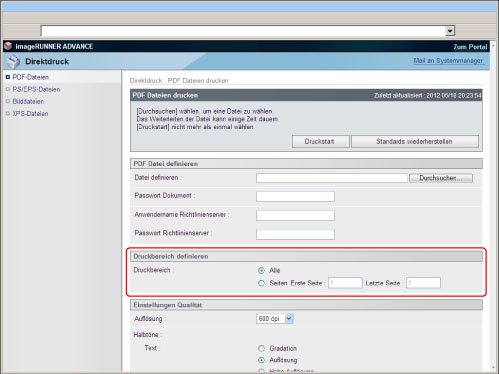Follow the Mail an Systemmanager link
The height and width of the screenshot is (374, 499).
pos(448,61)
